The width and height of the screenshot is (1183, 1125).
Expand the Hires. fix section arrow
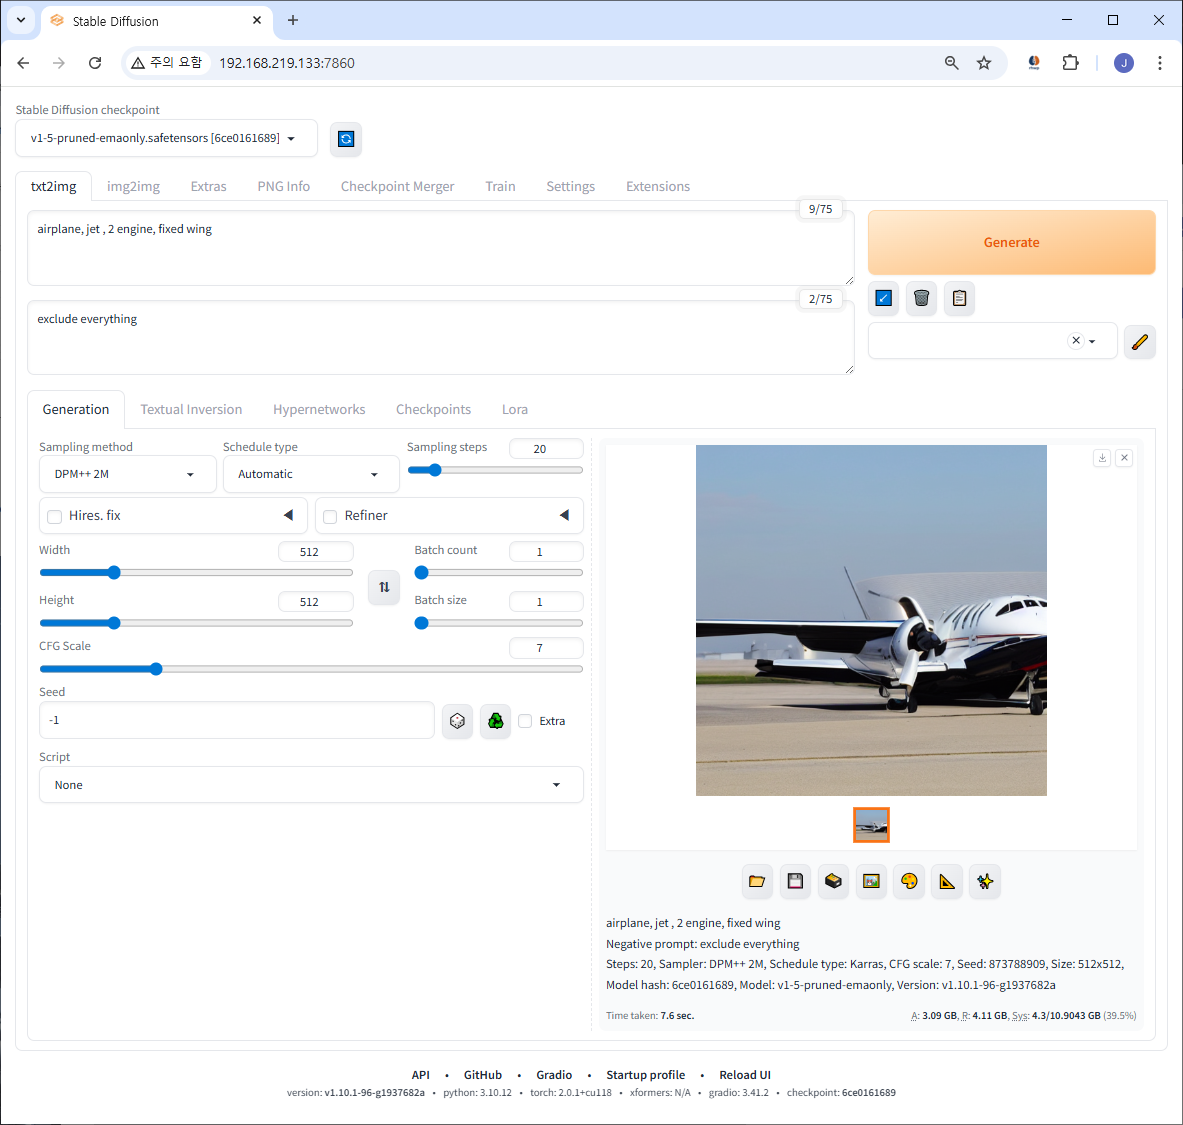288,515
